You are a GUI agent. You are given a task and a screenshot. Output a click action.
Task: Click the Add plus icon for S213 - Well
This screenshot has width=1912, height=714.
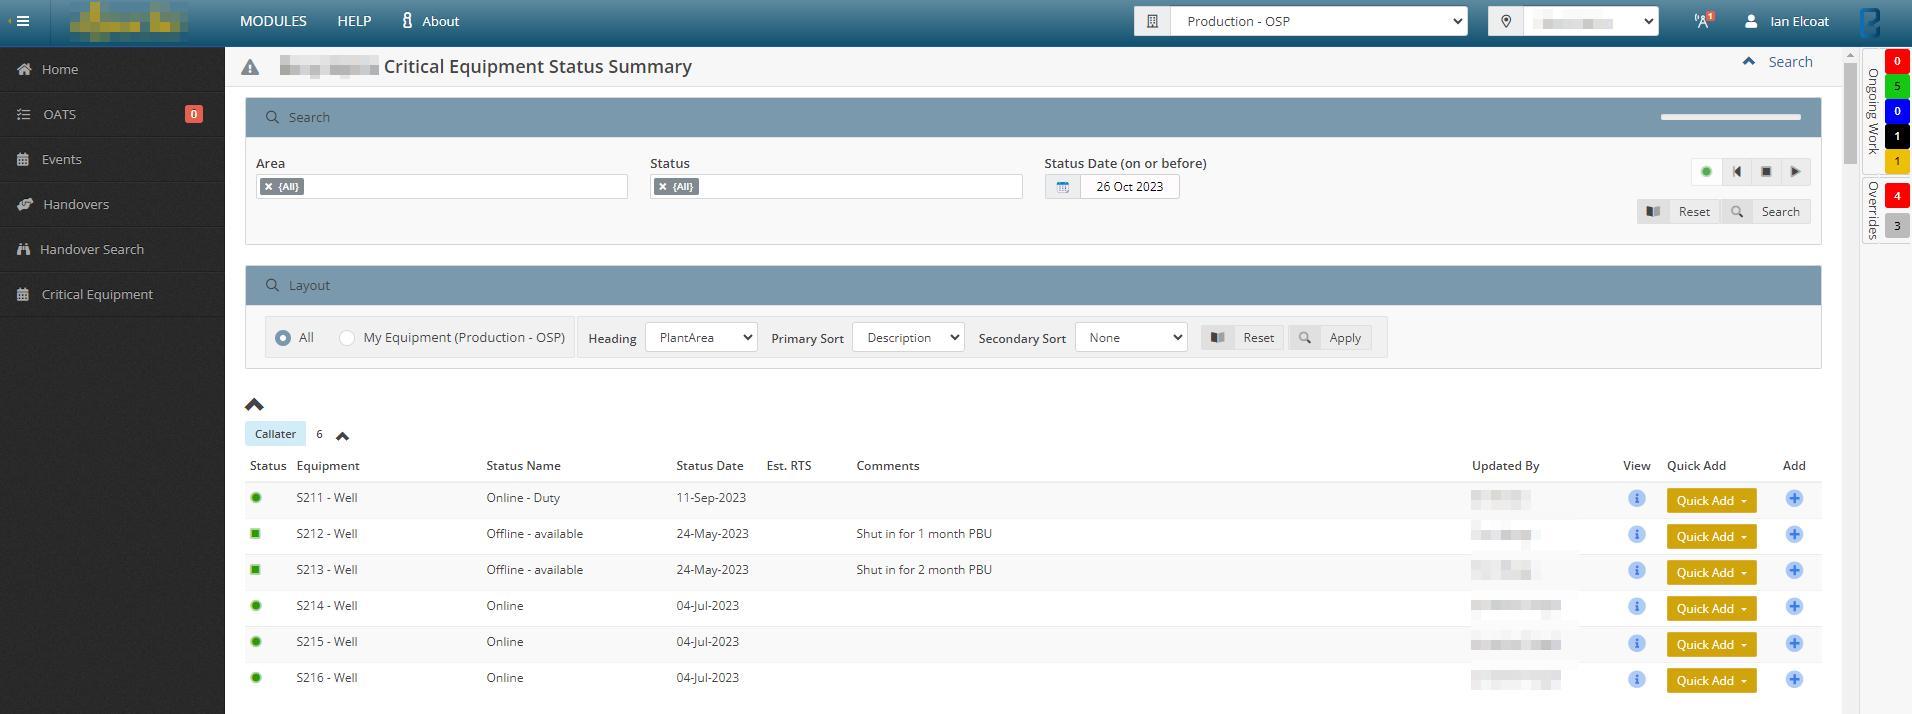(x=1794, y=570)
